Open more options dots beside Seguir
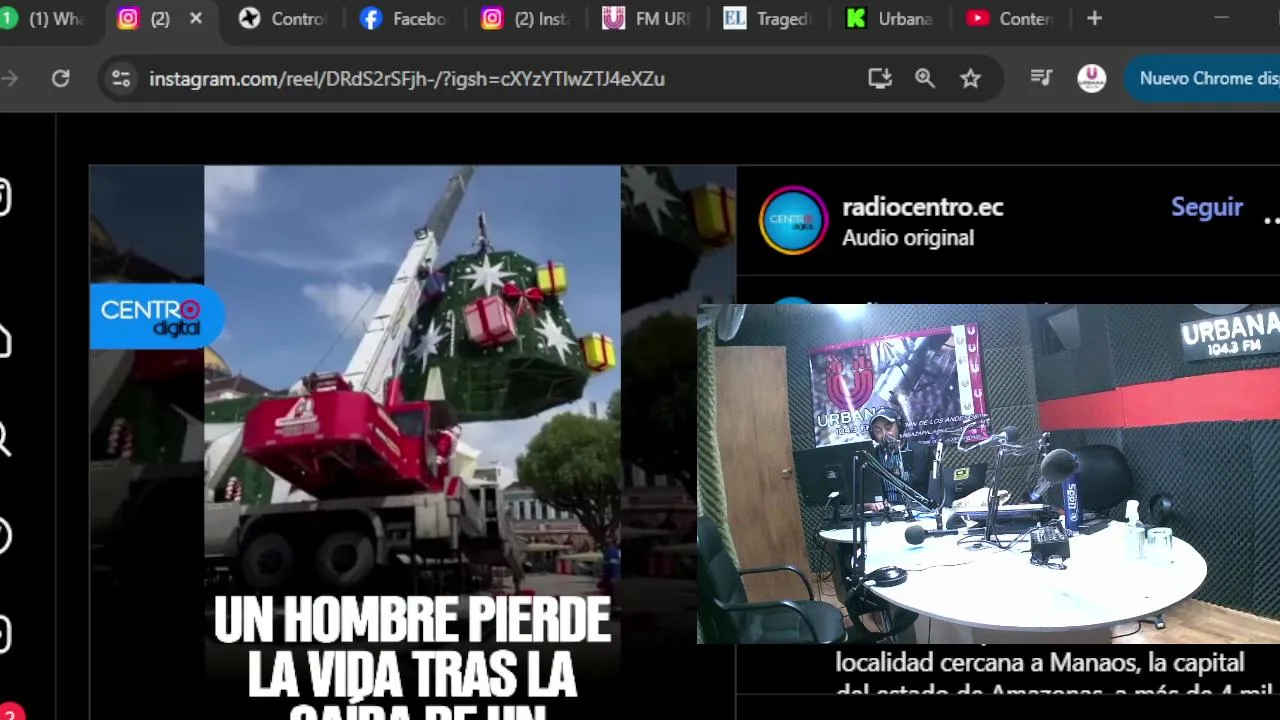Viewport: 1280px width, 720px height. tap(1271, 220)
